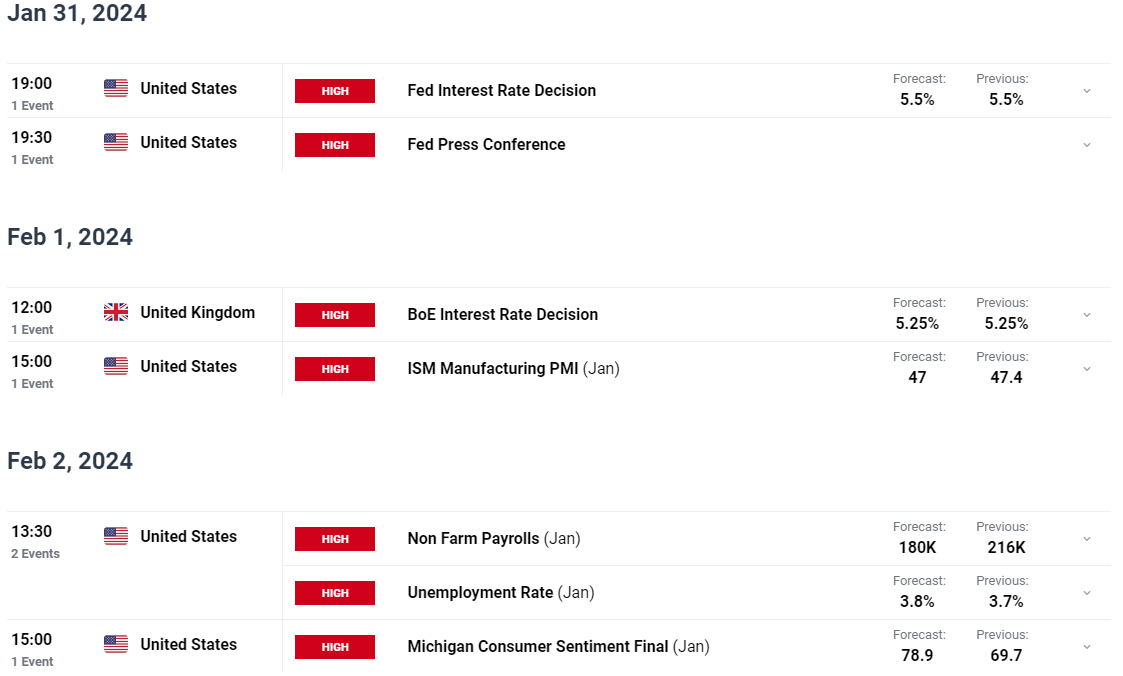Expand the Fed Interest Rate Decision row chevron

point(1086,91)
